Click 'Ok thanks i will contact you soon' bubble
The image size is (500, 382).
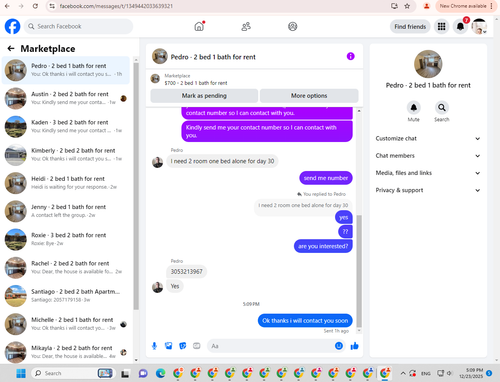click(305, 321)
